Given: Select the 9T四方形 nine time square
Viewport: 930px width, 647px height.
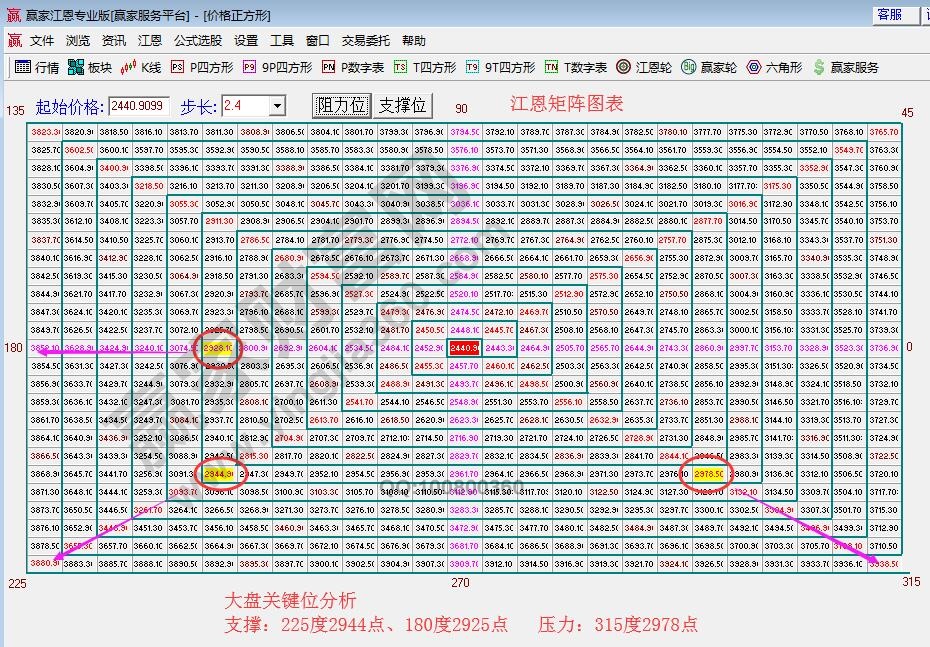Looking at the screenshot, I should point(492,68).
